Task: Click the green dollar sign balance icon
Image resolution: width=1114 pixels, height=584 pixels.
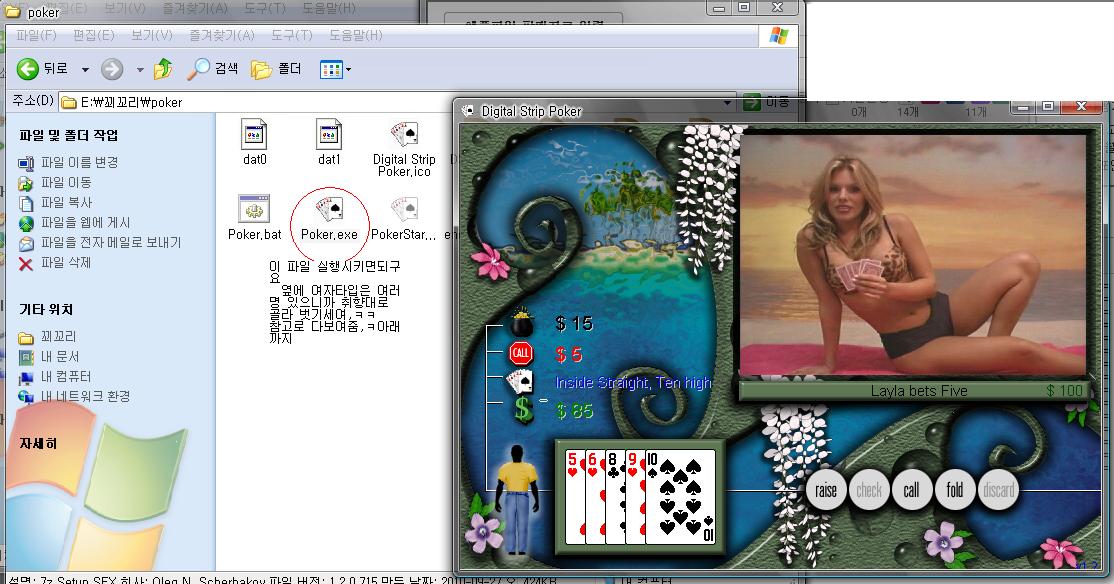Action: pyautogui.click(x=523, y=409)
